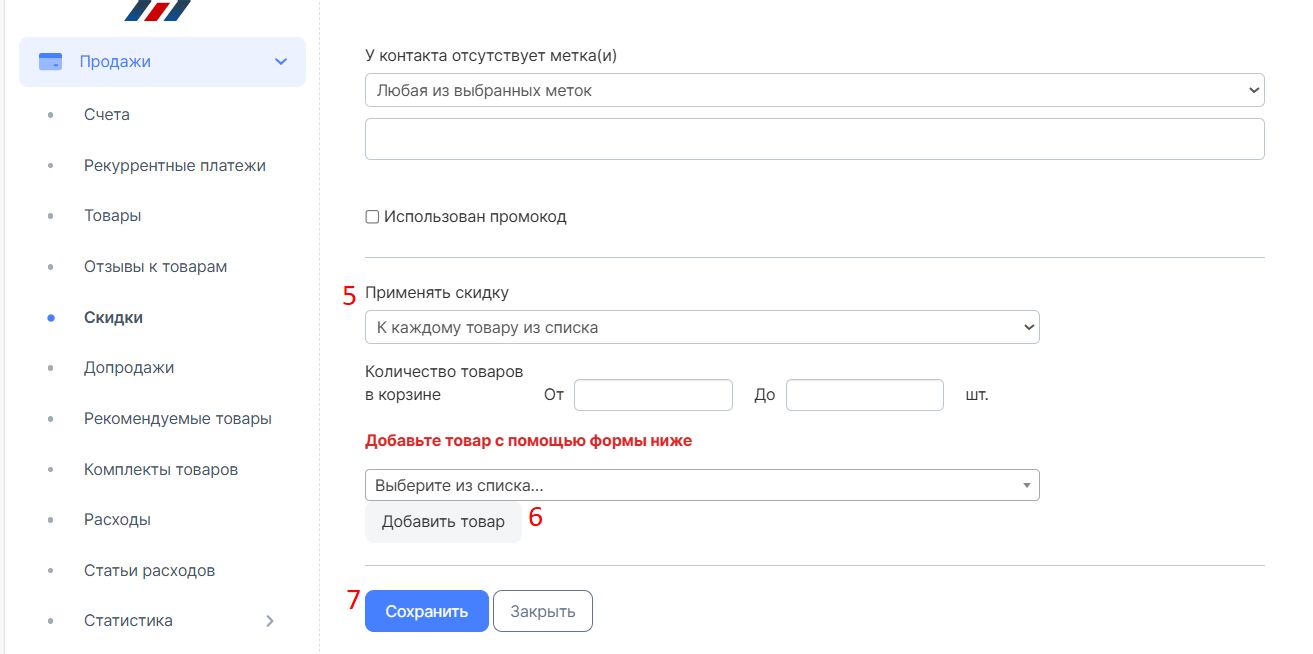This screenshot has width=1313, height=654.
Task: Collapse the Продажи section chevron
Action: click(281, 62)
